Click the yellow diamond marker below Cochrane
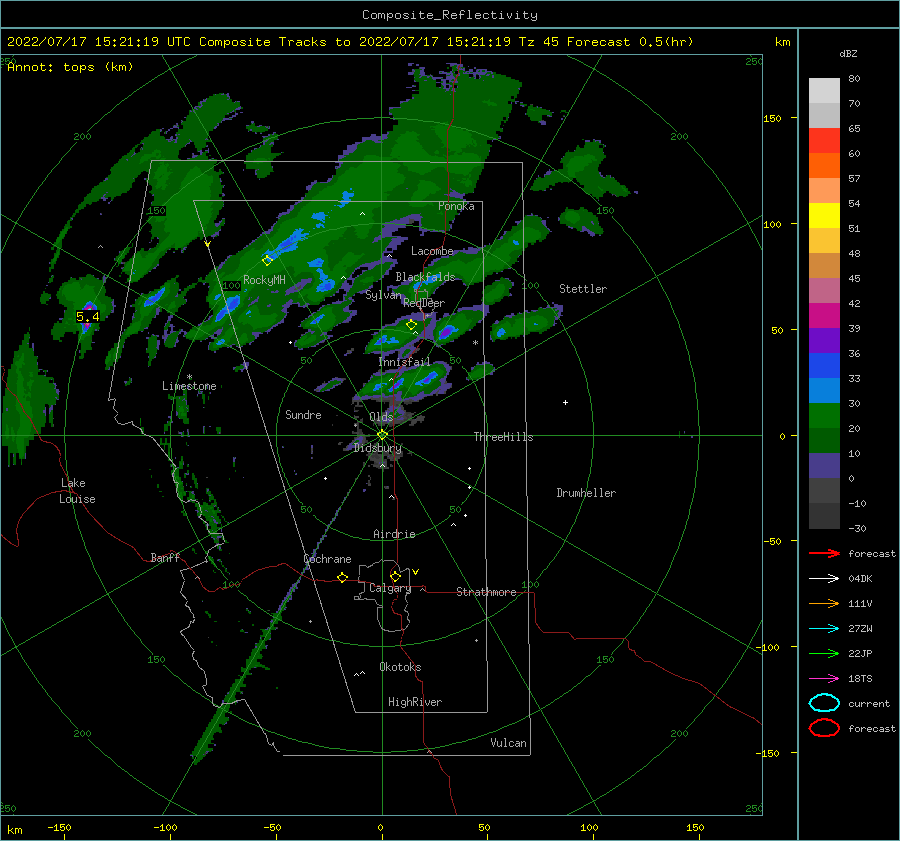This screenshot has height=841, width=900. [342, 578]
